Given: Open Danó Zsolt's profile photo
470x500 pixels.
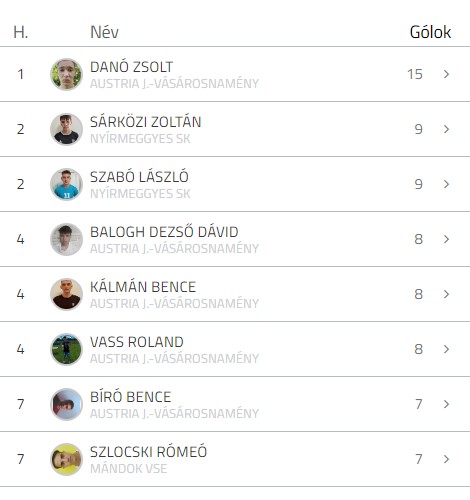Looking at the screenshot, I should [66, 74].
